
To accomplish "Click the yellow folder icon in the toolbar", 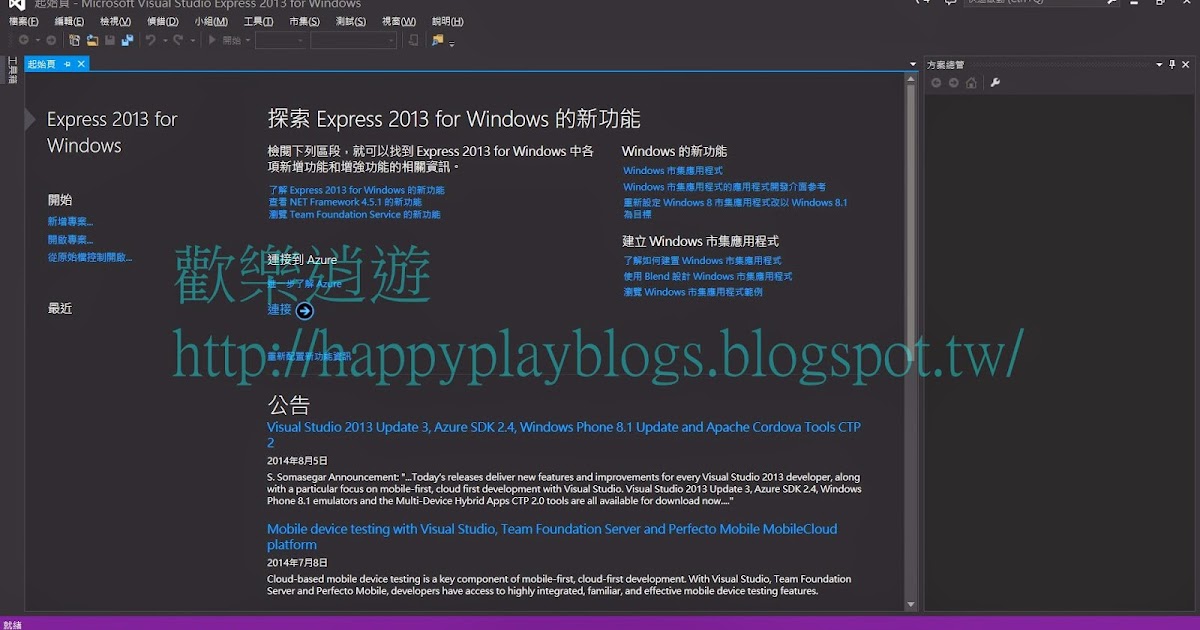I will (x=438, y=40).
